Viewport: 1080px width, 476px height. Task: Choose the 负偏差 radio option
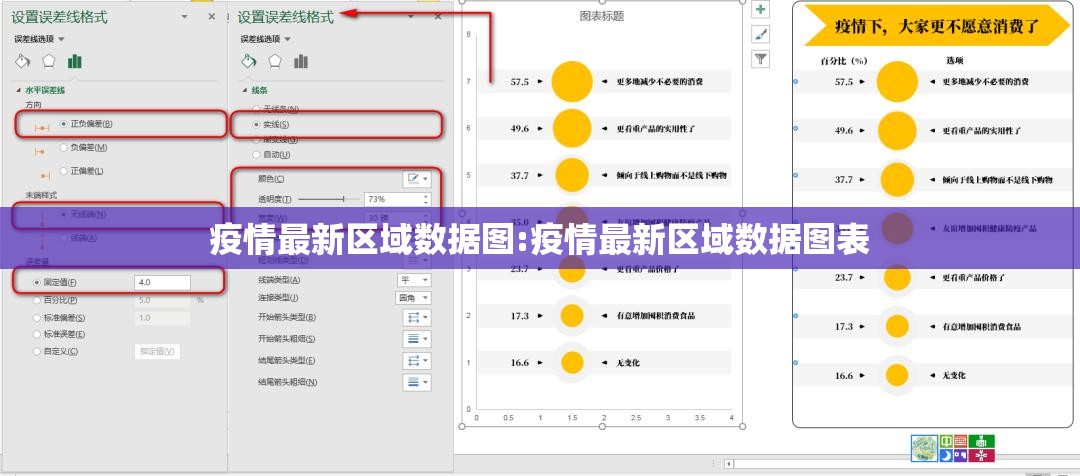(64, 147)
